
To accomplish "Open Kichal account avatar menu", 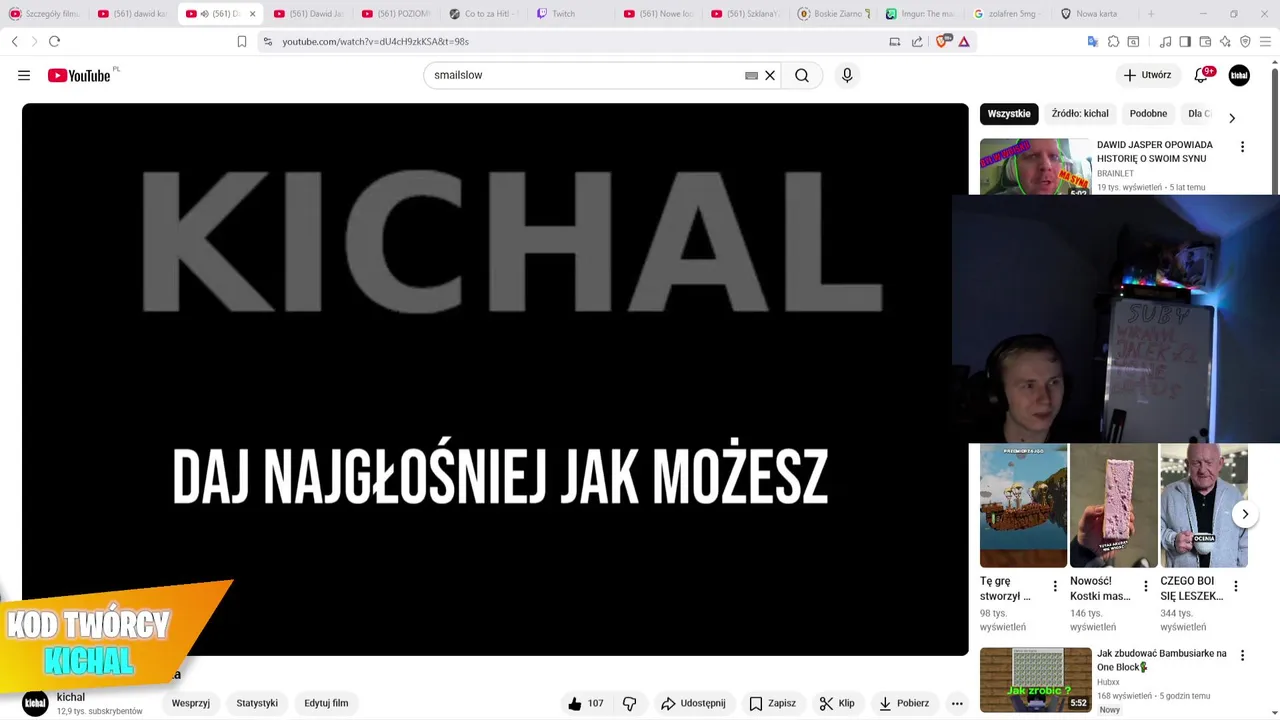I will point(1239,75).
